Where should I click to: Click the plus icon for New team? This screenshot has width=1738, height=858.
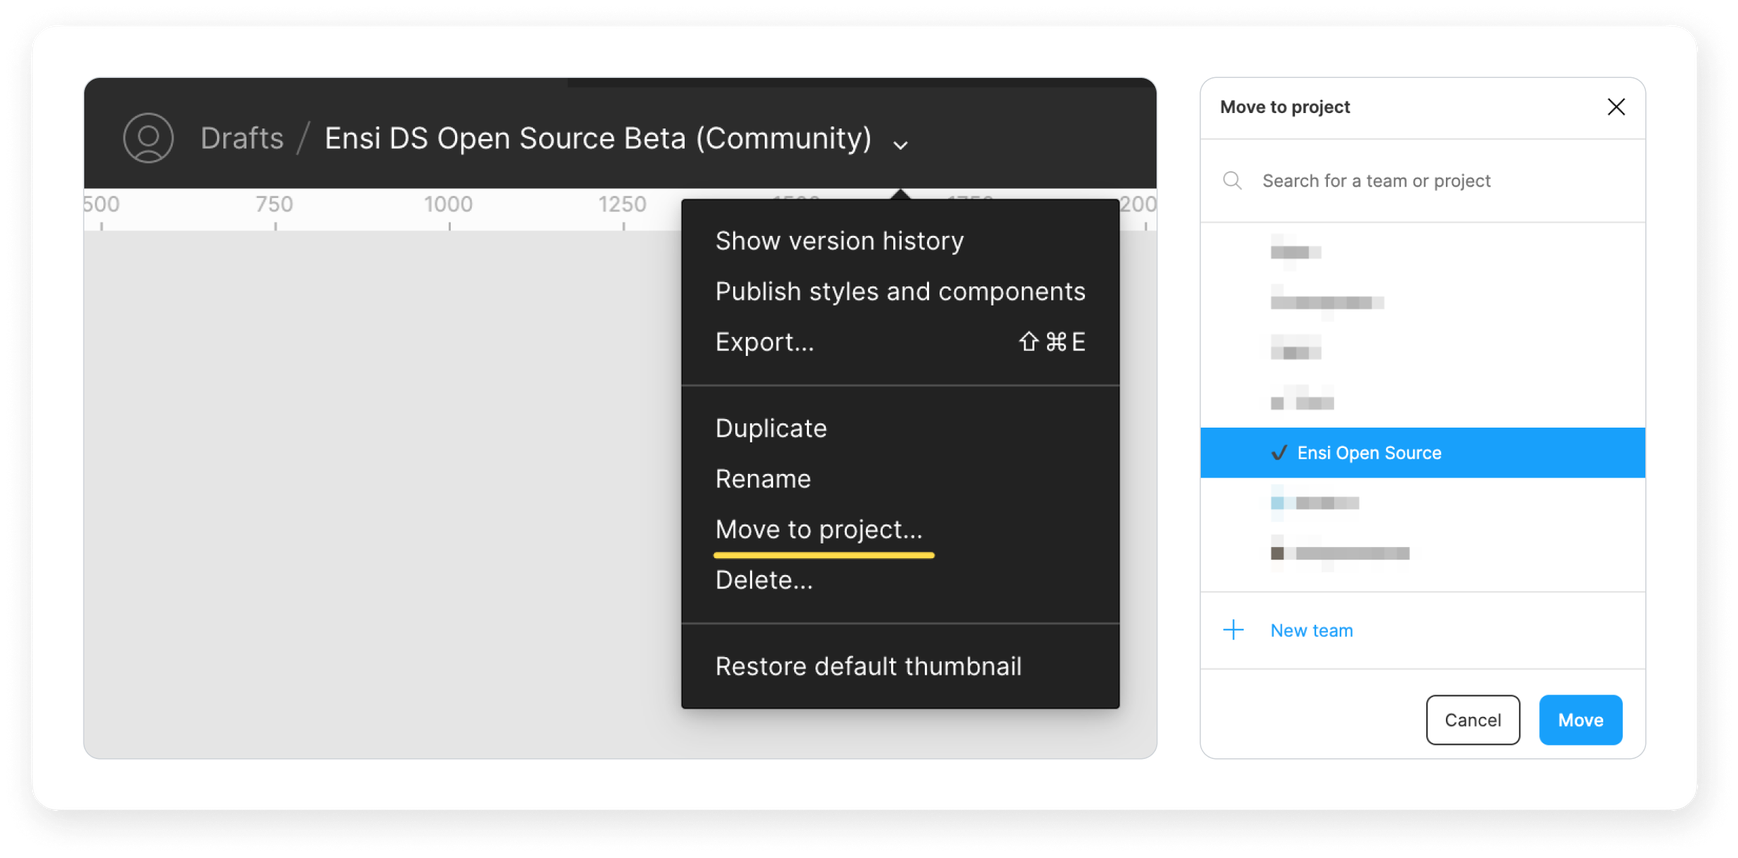(1234, 630)
